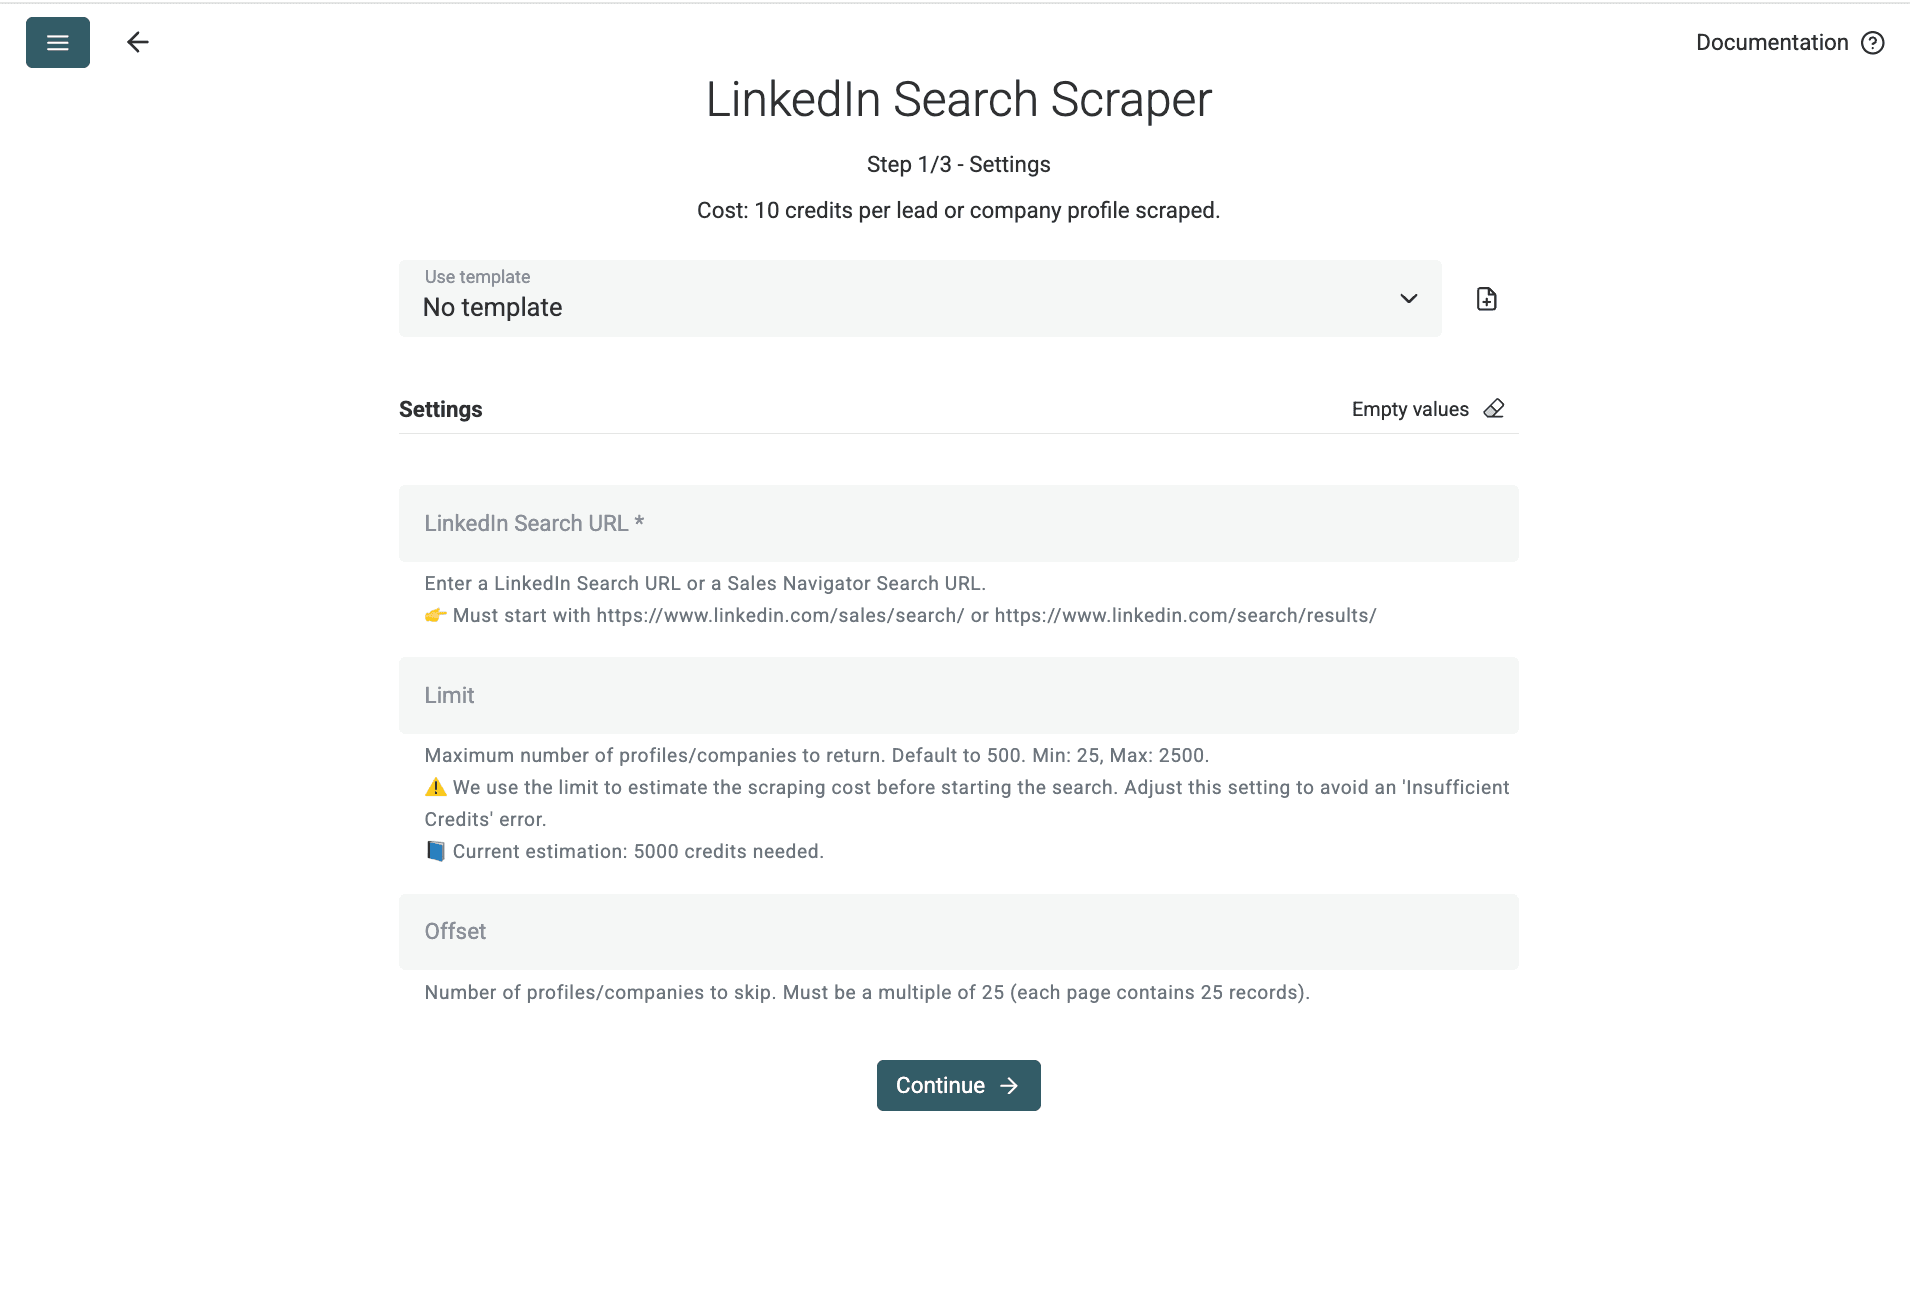
Task: Click the warning icon next to the limit note
Action: click(x=435, y=787)
